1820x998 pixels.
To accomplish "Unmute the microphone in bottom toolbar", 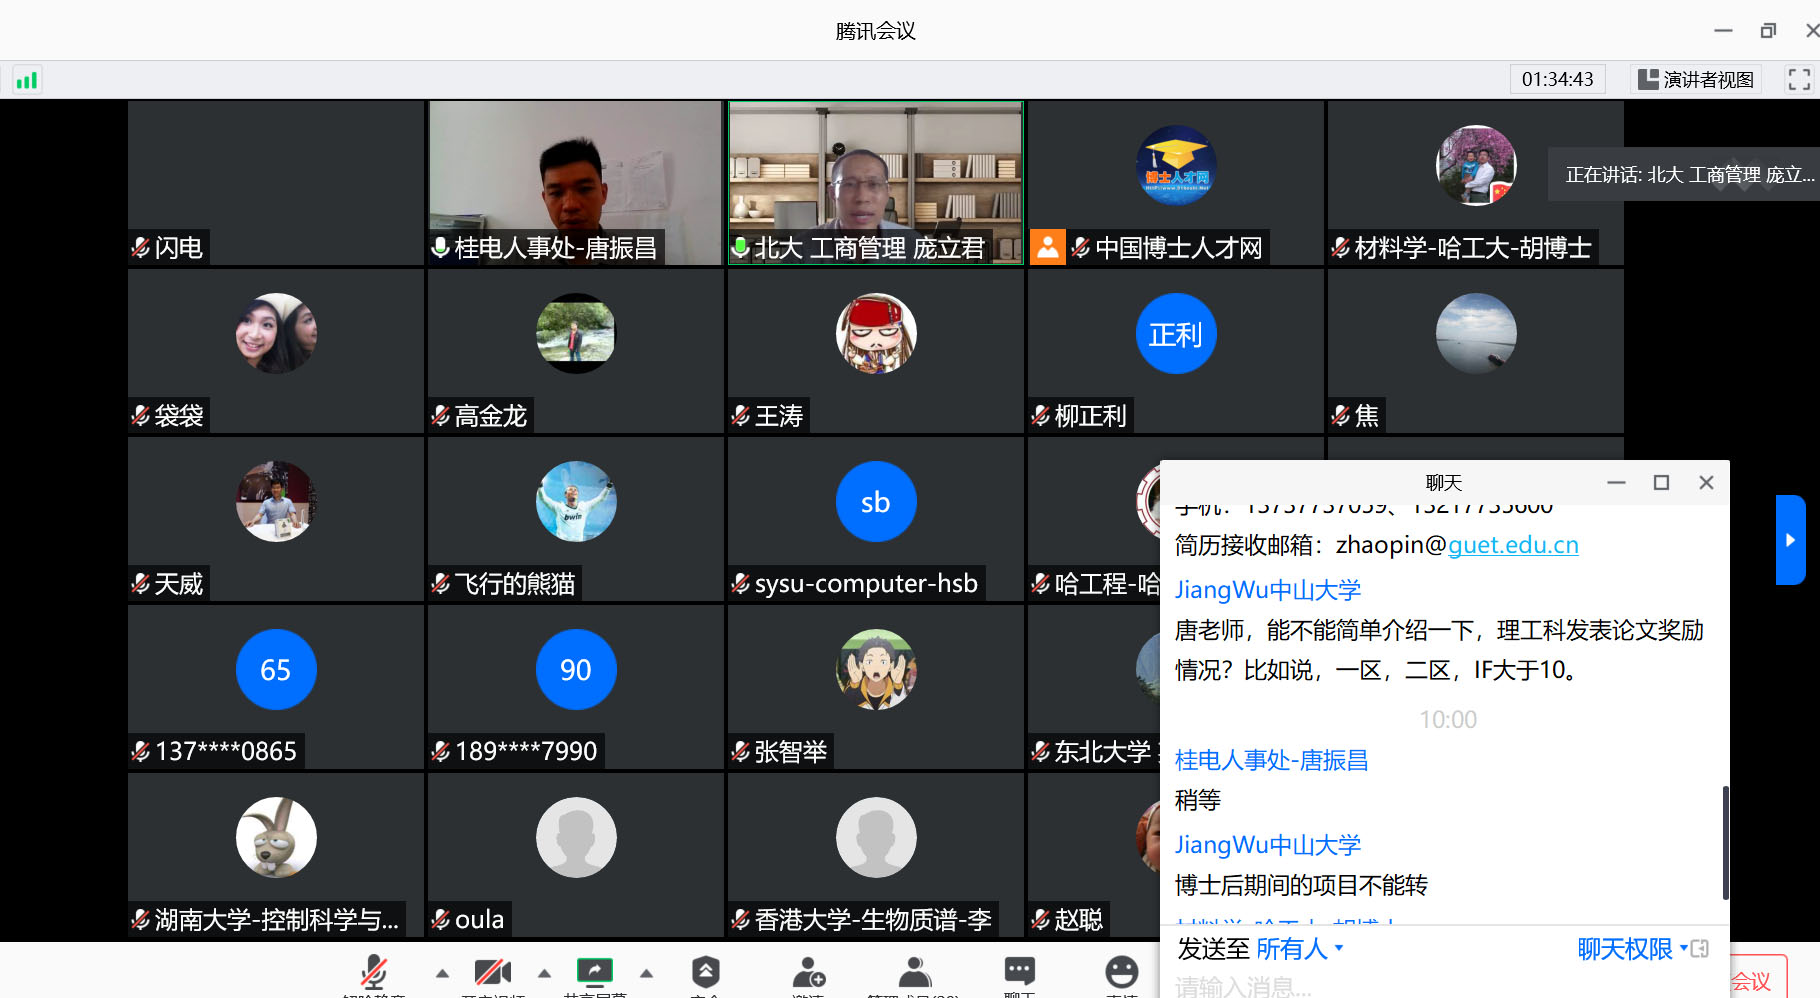I will 374,972.
